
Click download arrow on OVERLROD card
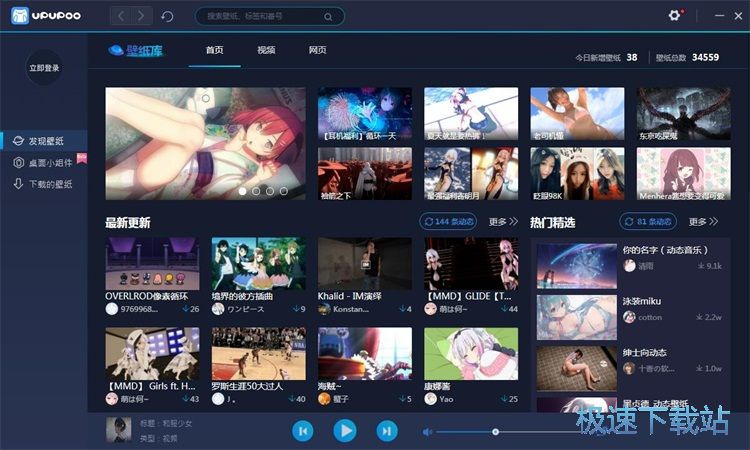(186, 309)
